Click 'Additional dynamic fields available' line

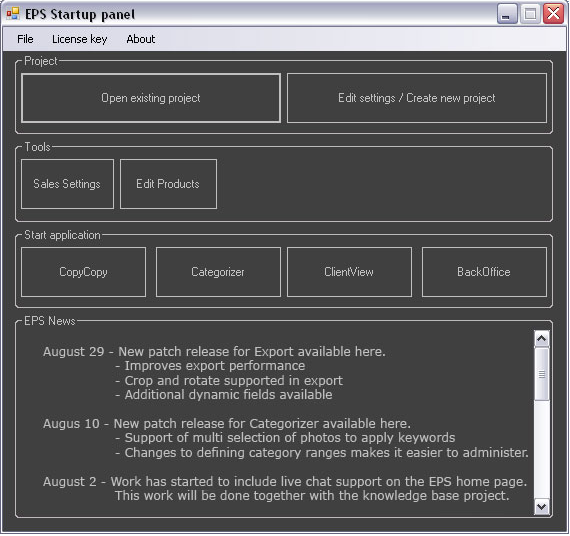tap(224, 395)
